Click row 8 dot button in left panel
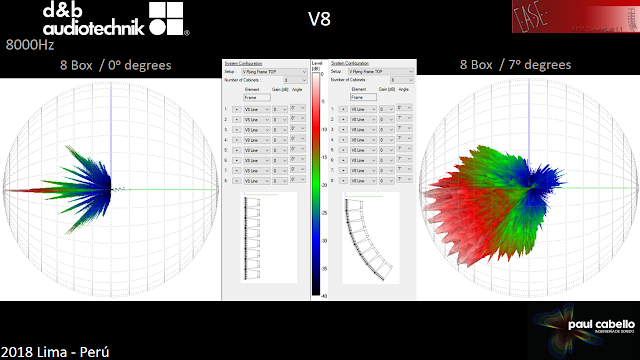 [236, 181]
